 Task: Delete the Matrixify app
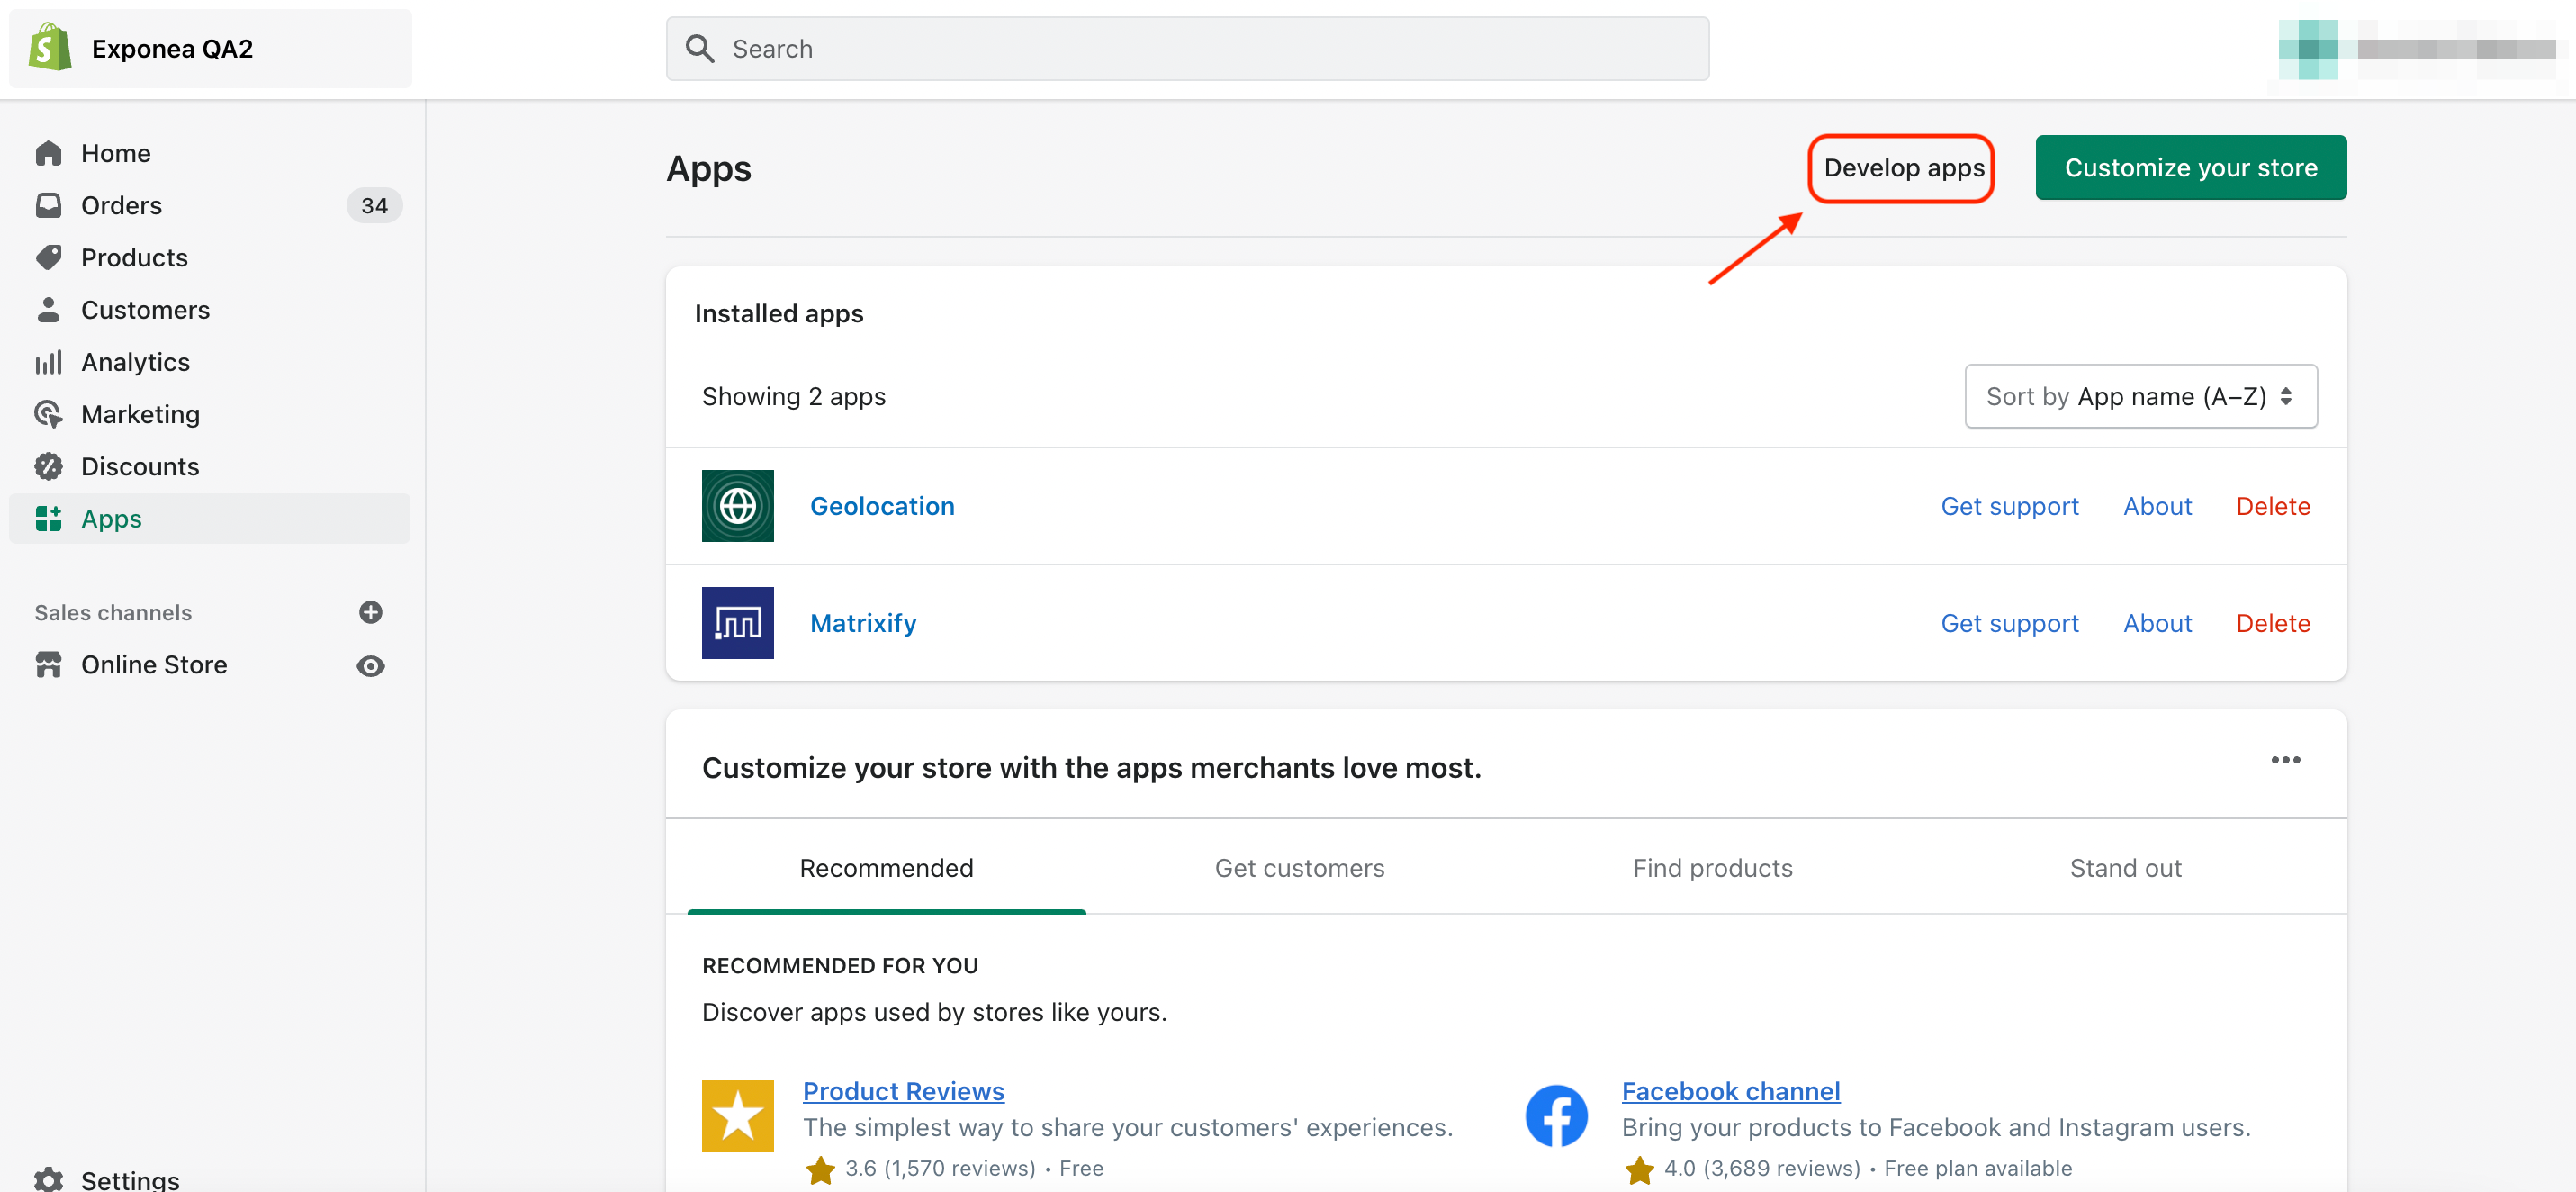tap(2272, 622)
